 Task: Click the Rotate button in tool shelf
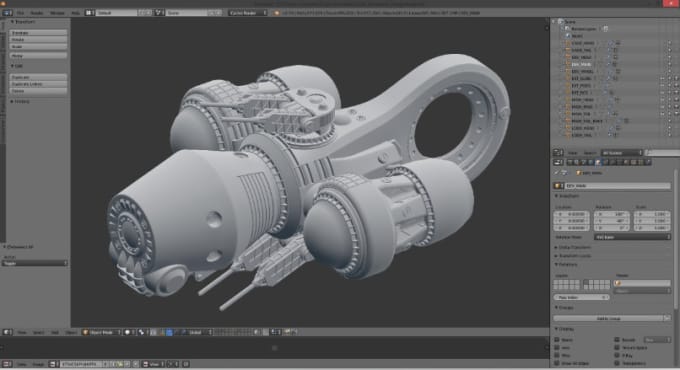point(38,39)
